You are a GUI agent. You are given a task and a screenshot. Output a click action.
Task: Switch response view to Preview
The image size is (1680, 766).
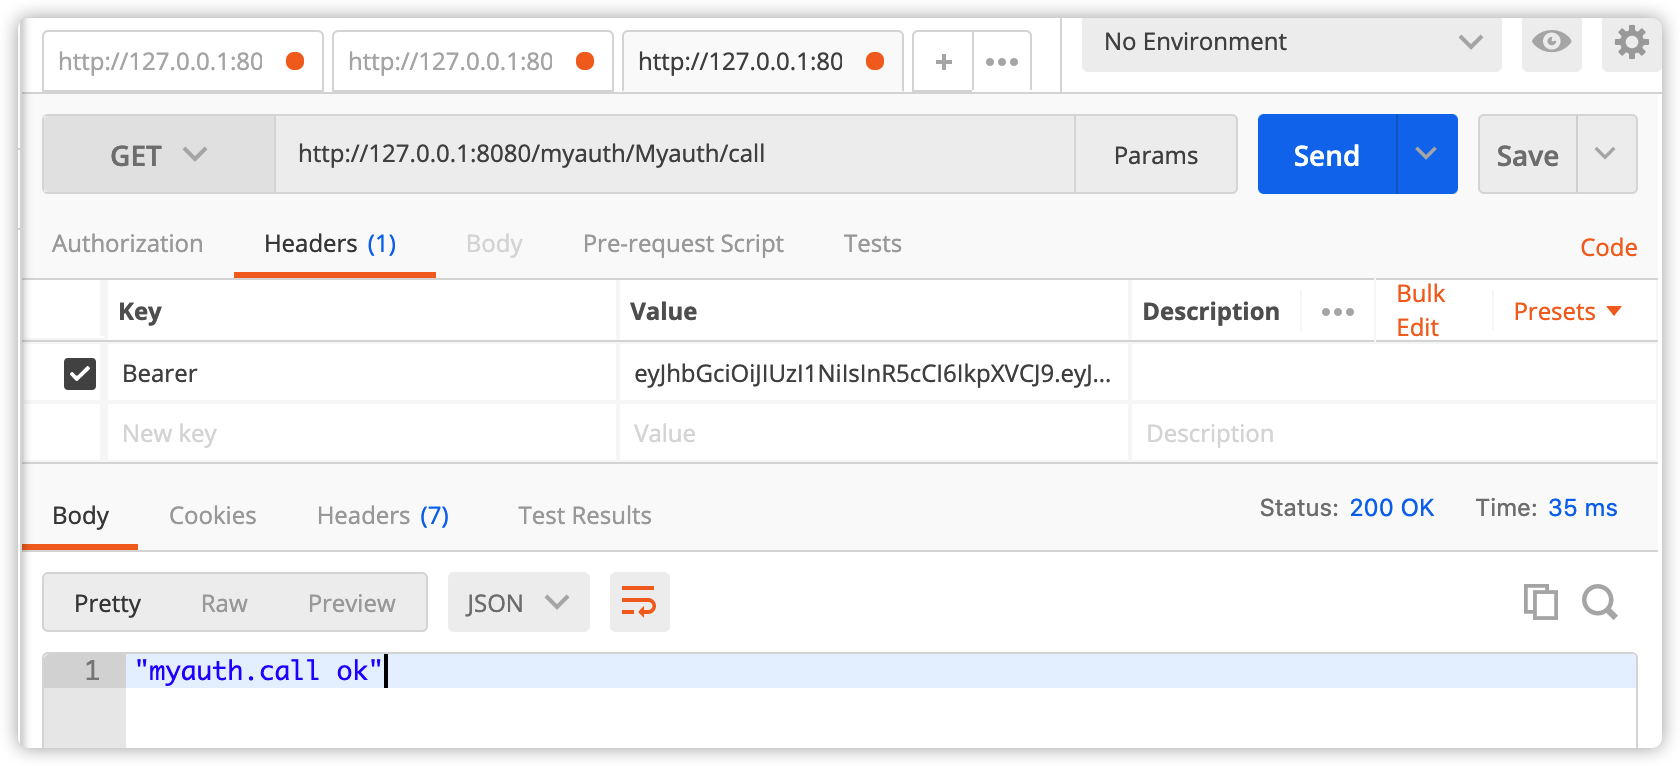pos(351,603)
